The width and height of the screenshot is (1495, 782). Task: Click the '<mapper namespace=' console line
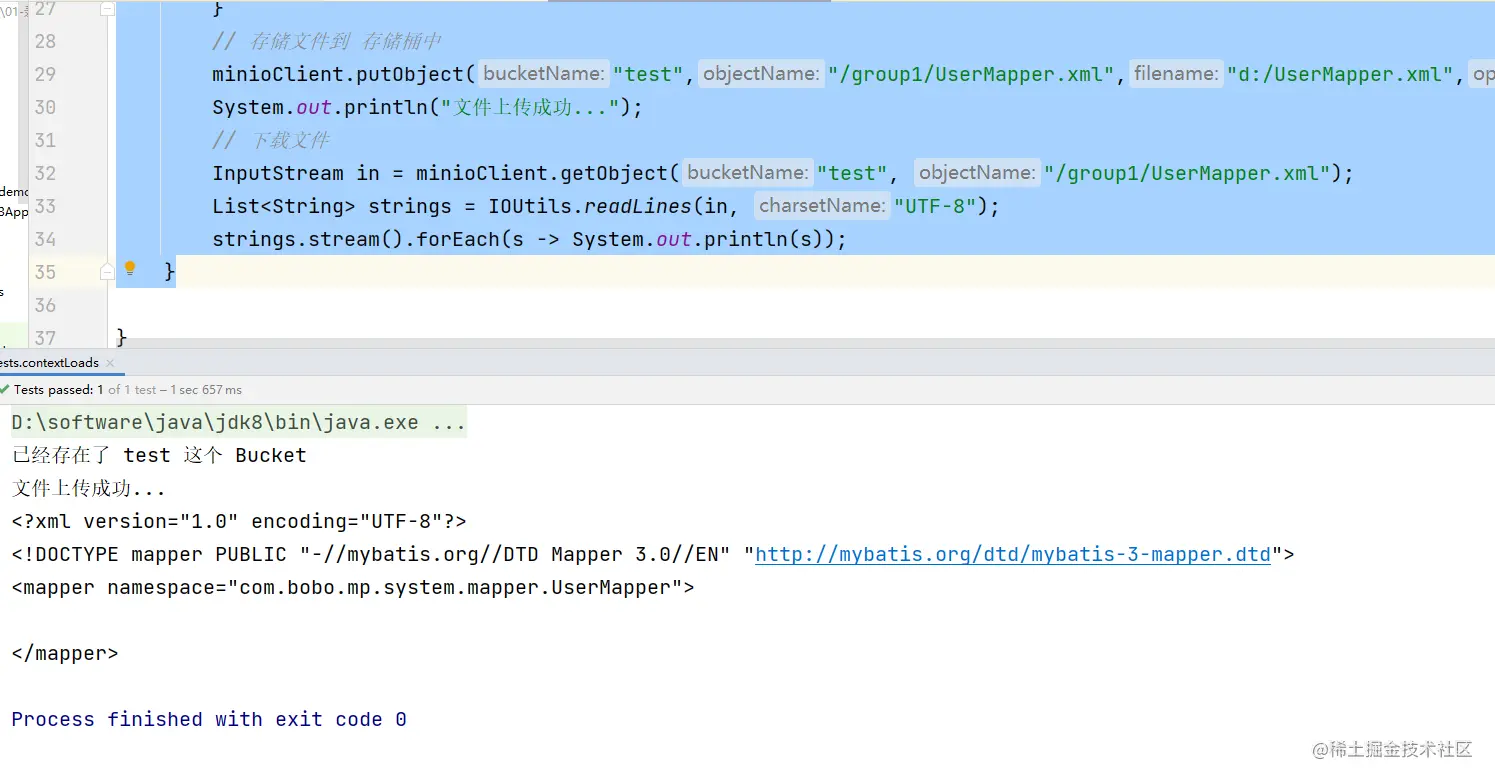pyautogui.click(x=353, y=587)
